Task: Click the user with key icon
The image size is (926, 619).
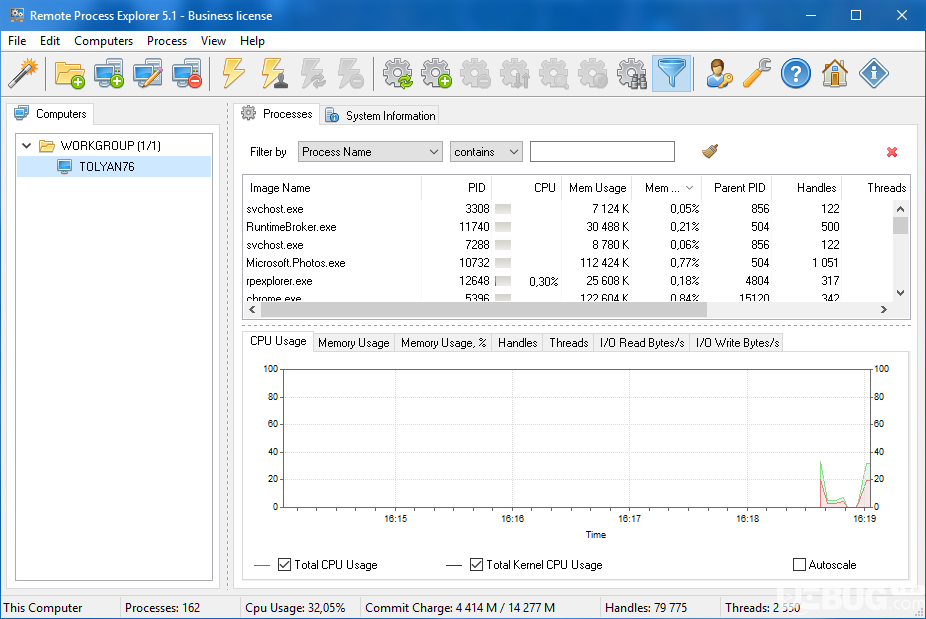Action: (x=718, y=74)
